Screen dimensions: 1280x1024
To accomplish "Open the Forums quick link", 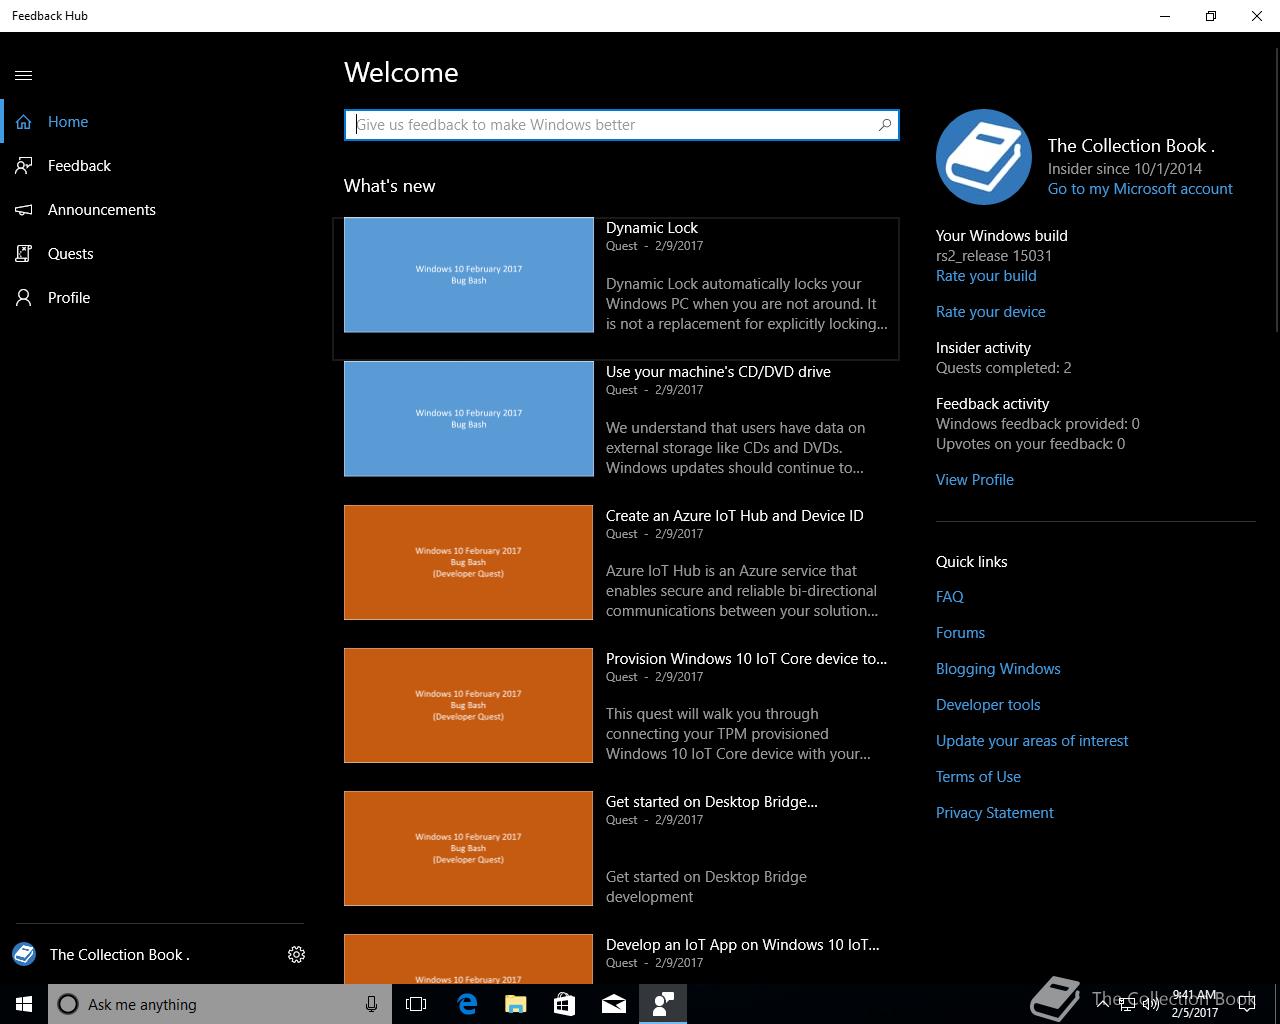I will pyautogui.click(x=960, y=633).
